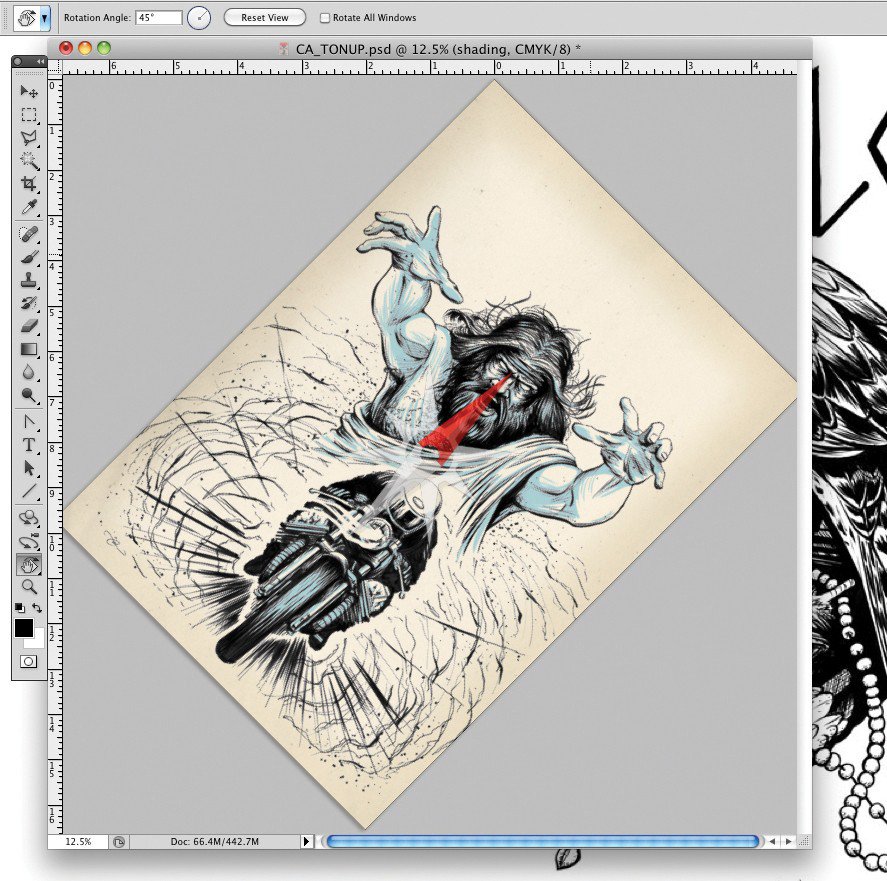This screenshot has height=881, width=887.
Task: Select the Blur tool
Action: coord(29,372)
